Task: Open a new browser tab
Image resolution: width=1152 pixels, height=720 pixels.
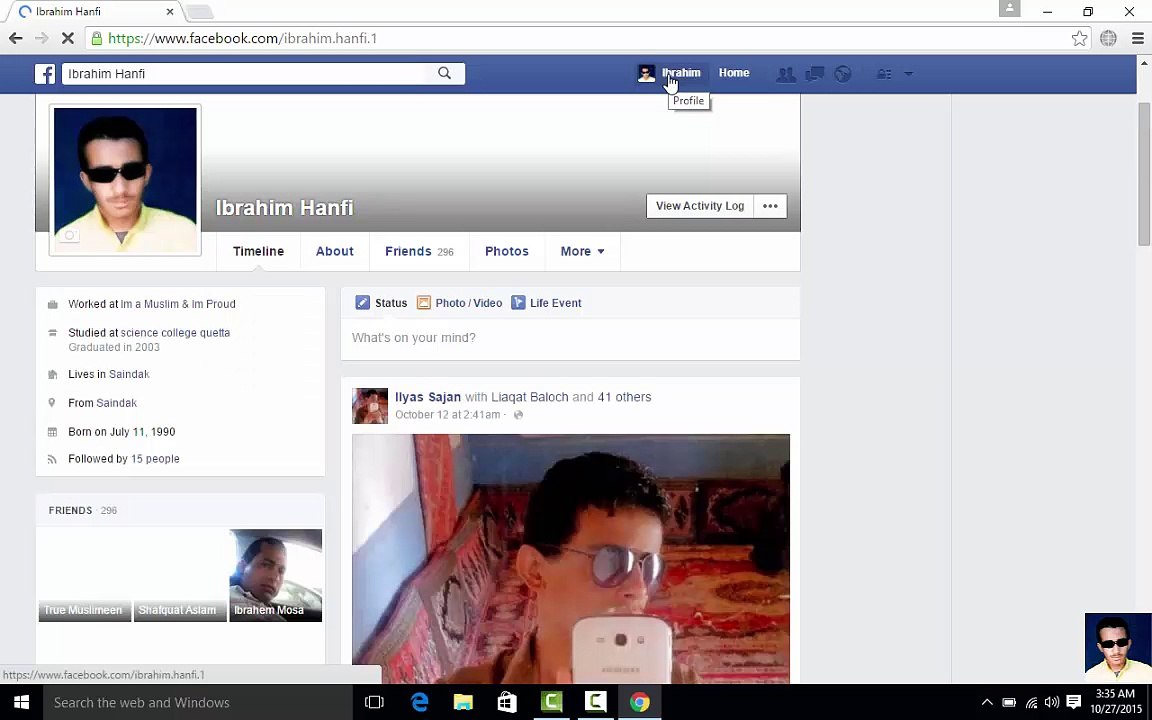Action: click(199, 12)
